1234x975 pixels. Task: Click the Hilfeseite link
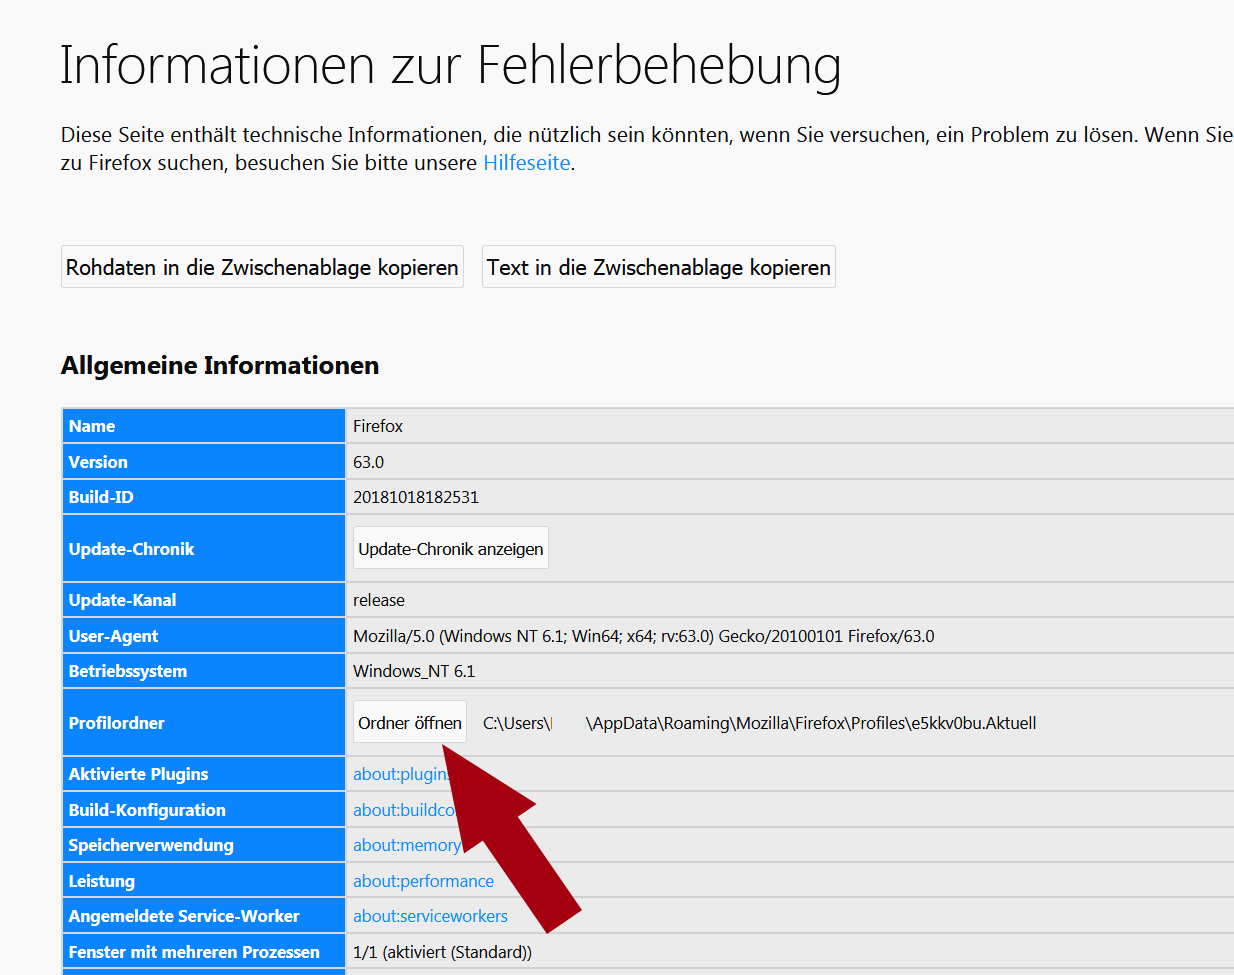527,163
